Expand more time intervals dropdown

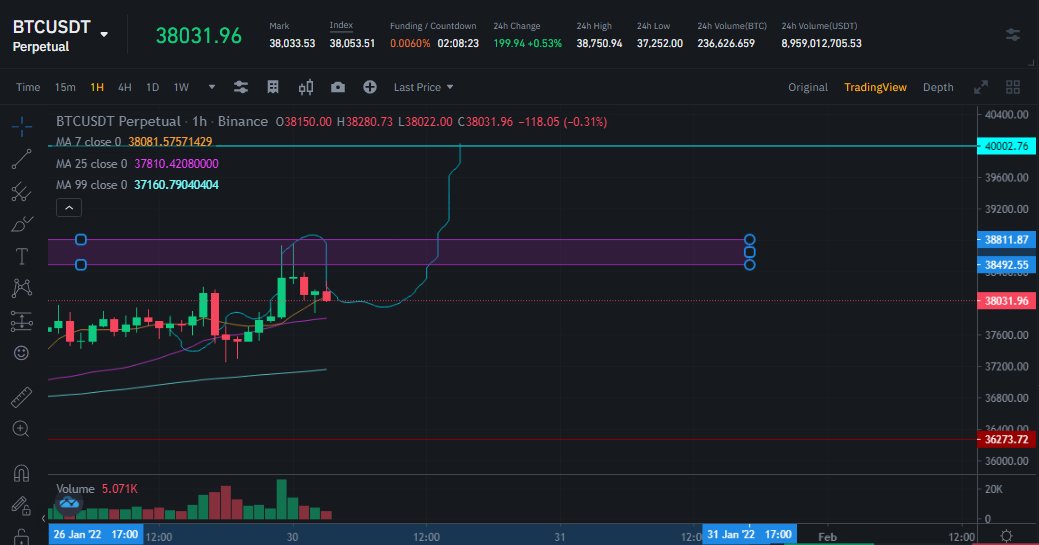click(x=211, y=87)
